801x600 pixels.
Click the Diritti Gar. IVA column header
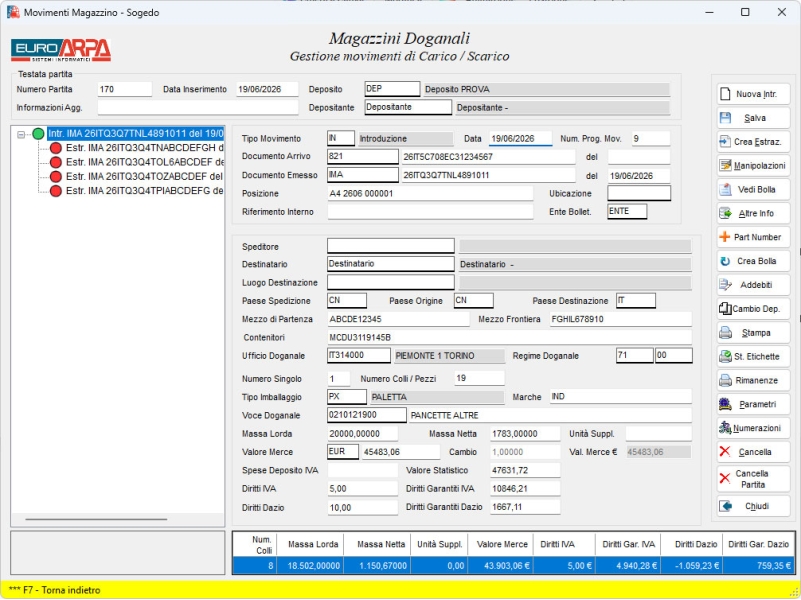coord(628,544)
